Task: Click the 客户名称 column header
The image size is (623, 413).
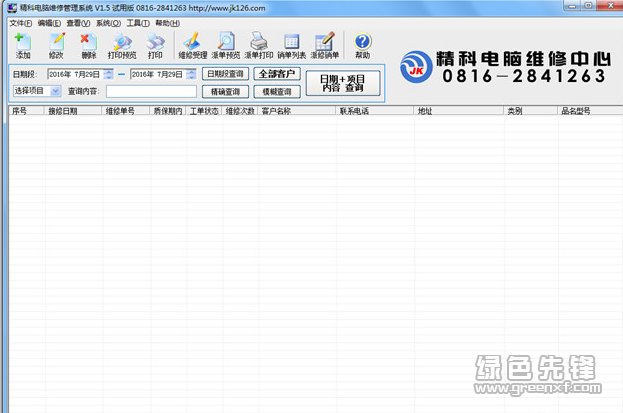Action: [x=296, y=111]
